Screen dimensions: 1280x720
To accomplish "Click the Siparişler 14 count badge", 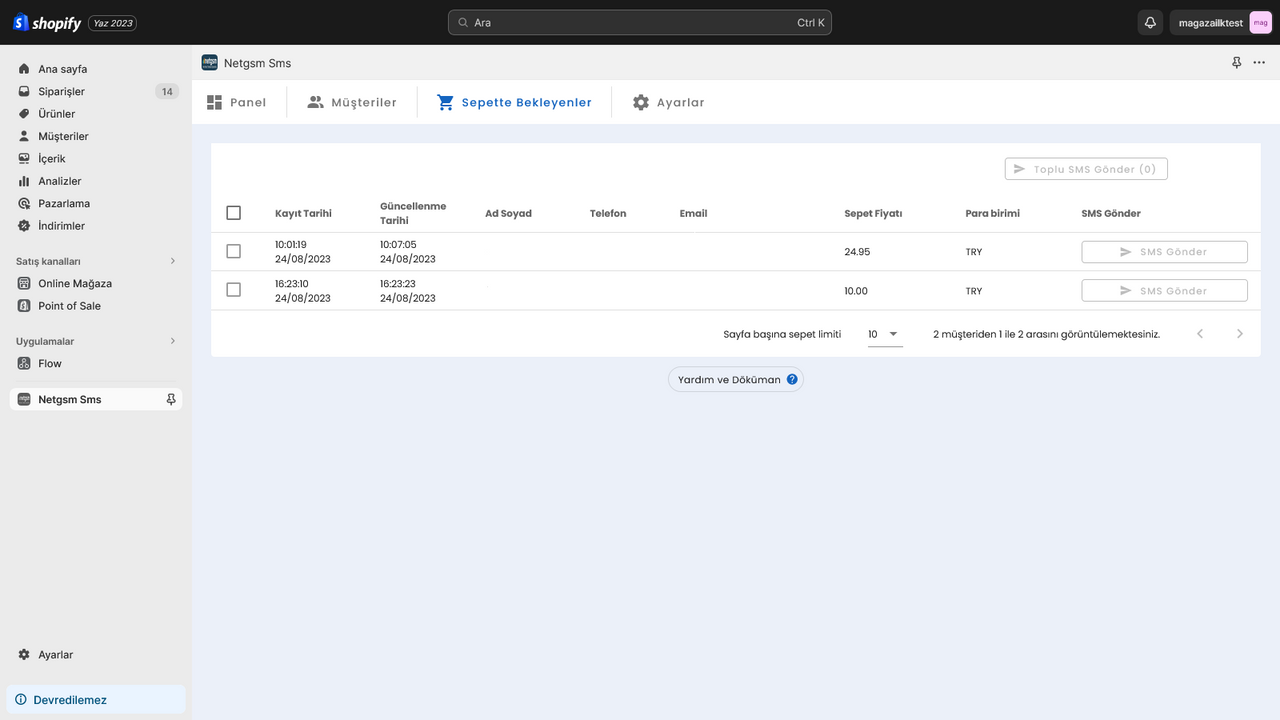I will [167, 91].
